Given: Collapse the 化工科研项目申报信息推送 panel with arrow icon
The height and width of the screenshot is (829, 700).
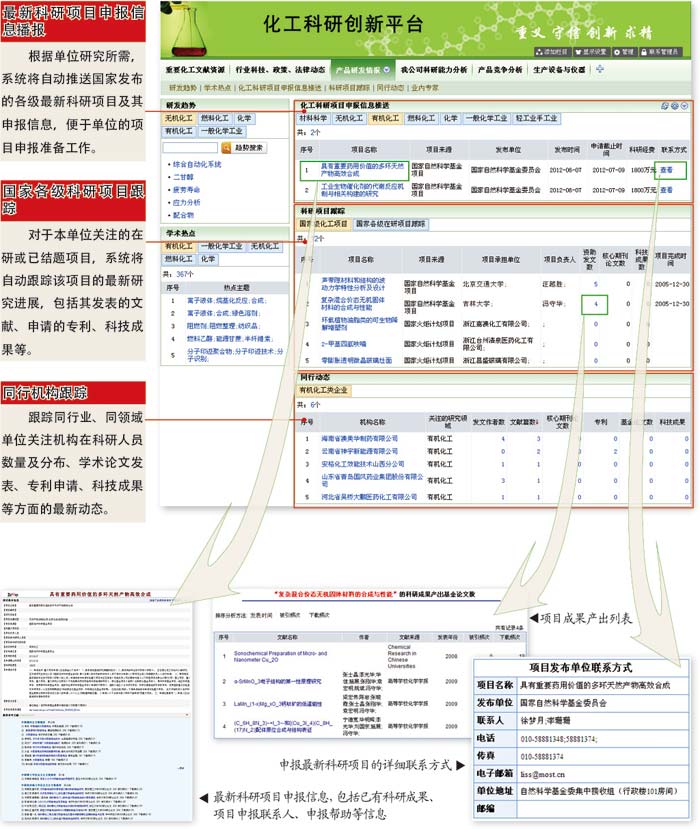Looking at the screenshot, I should point(684,106).
